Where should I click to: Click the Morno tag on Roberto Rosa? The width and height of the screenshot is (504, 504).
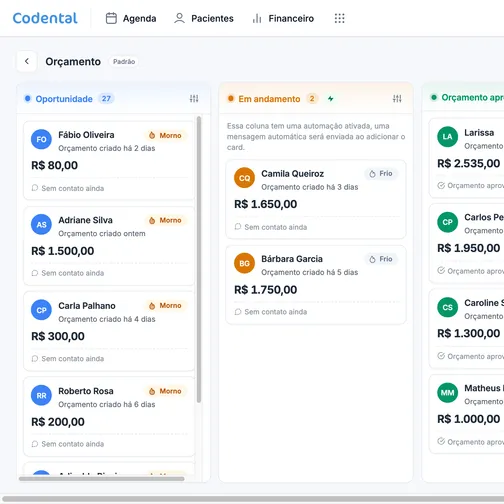click(x=166, y=391)
